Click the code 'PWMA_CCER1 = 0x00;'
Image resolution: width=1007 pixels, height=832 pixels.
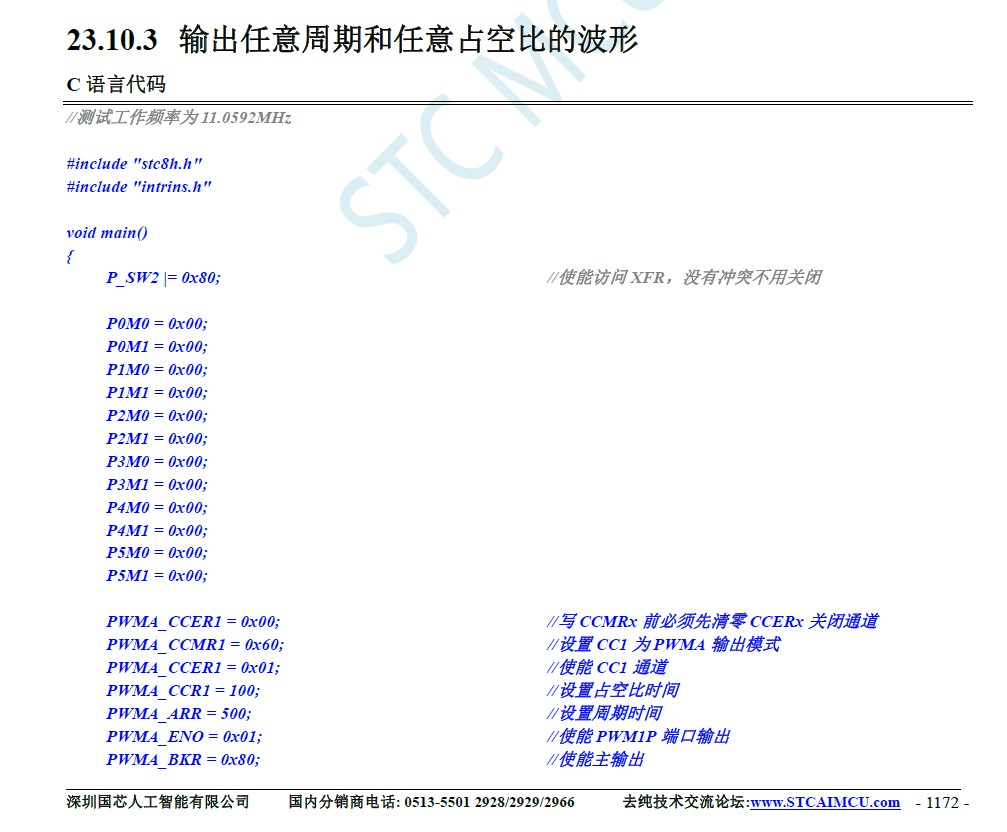click(x=193, y=622)
